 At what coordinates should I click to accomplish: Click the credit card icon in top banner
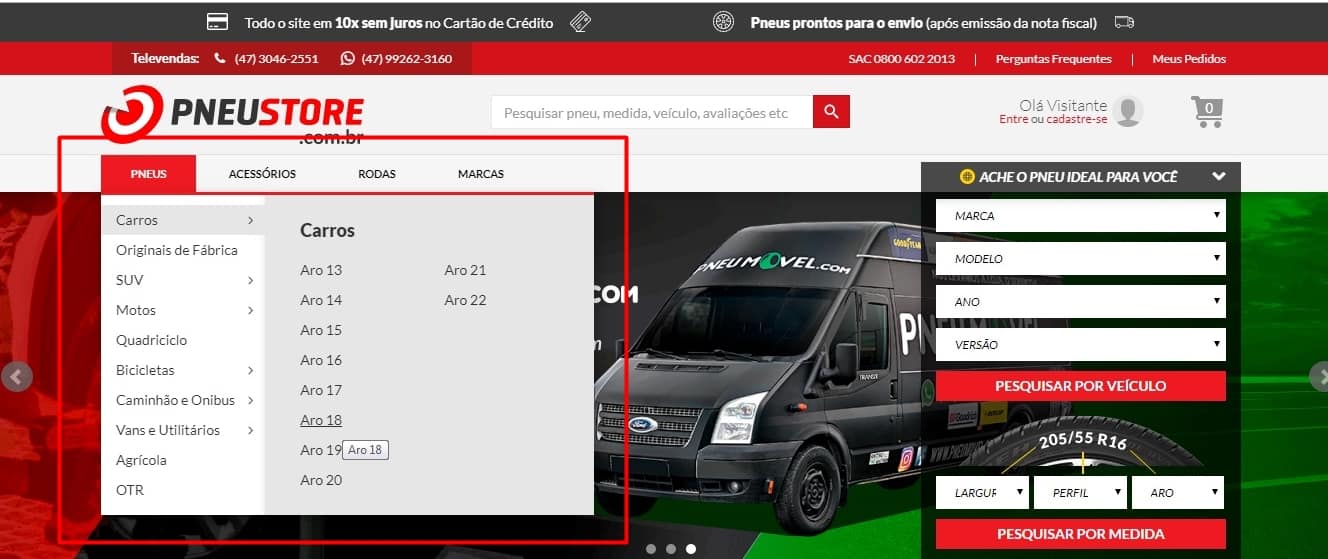click(x=217, y=22)
